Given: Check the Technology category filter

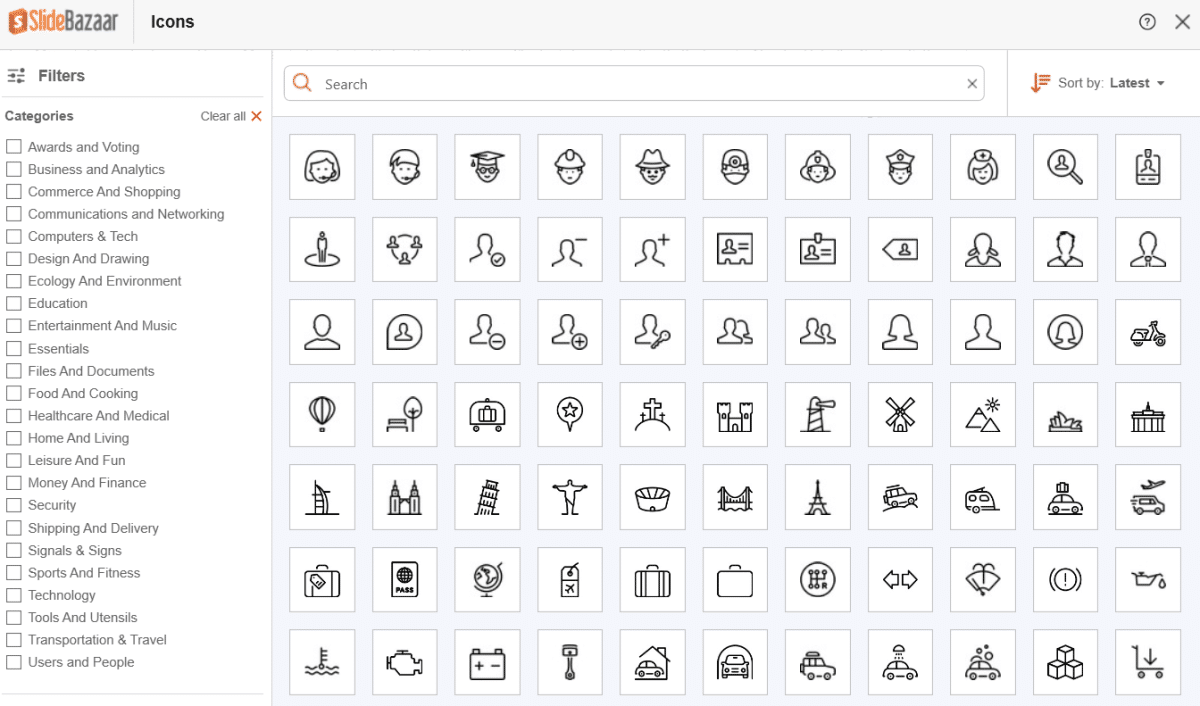Looking at the screenshot, I should (x=14, y=595).
